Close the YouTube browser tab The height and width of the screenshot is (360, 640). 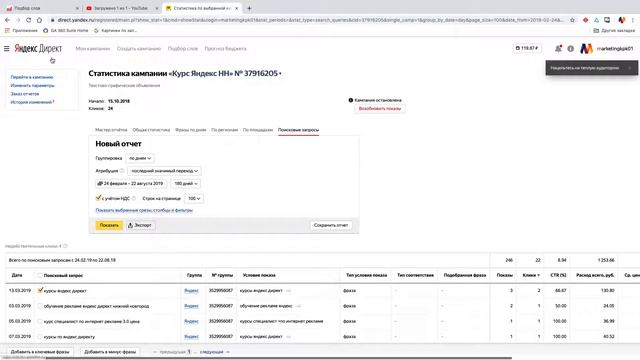157,8
